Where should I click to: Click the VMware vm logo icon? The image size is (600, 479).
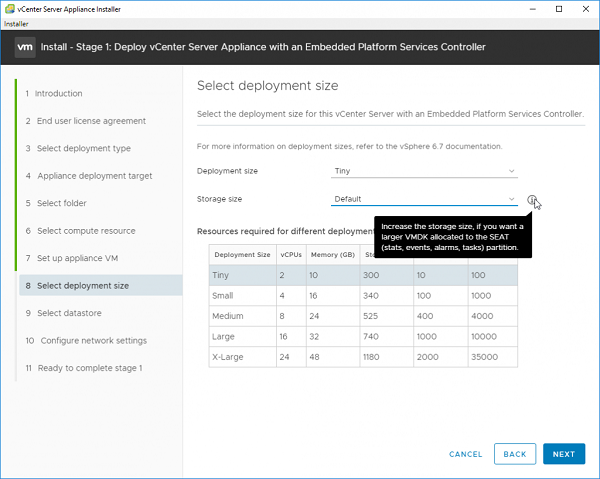[x=25, y=47]
